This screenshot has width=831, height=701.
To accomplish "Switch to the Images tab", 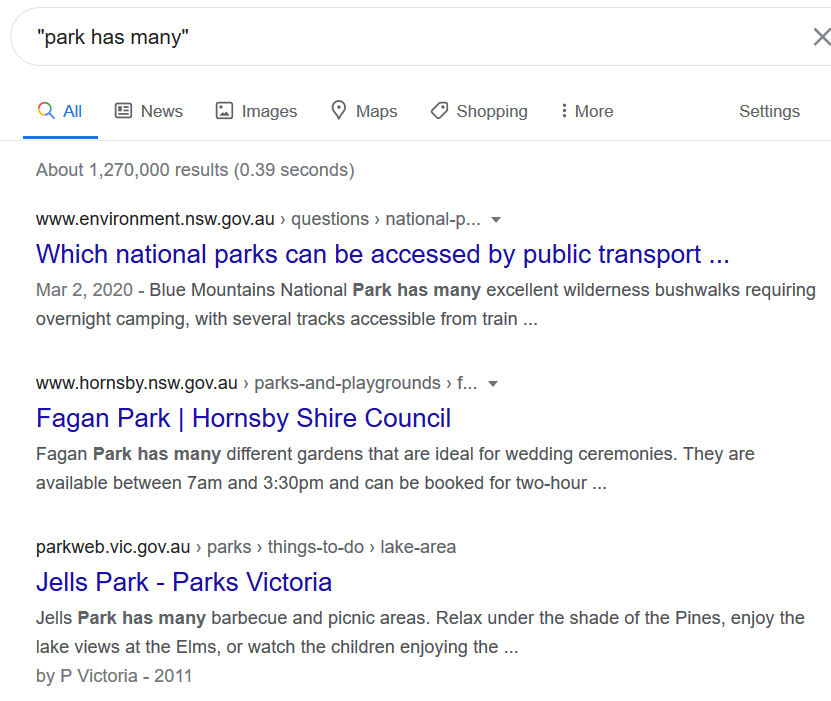I will (x=257, y=111).
